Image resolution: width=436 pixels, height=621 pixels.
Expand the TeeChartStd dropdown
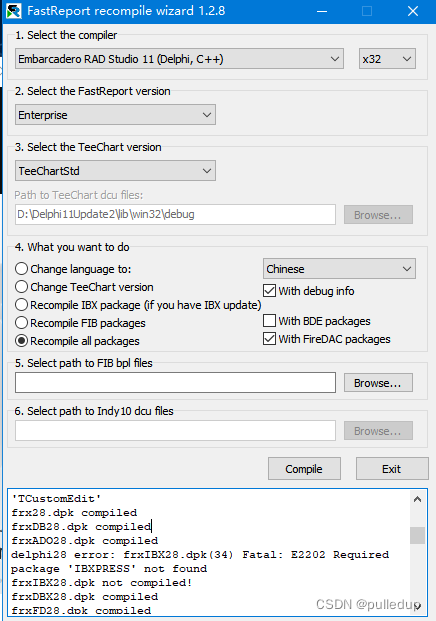pyautogui.click(x=115, y=171)
